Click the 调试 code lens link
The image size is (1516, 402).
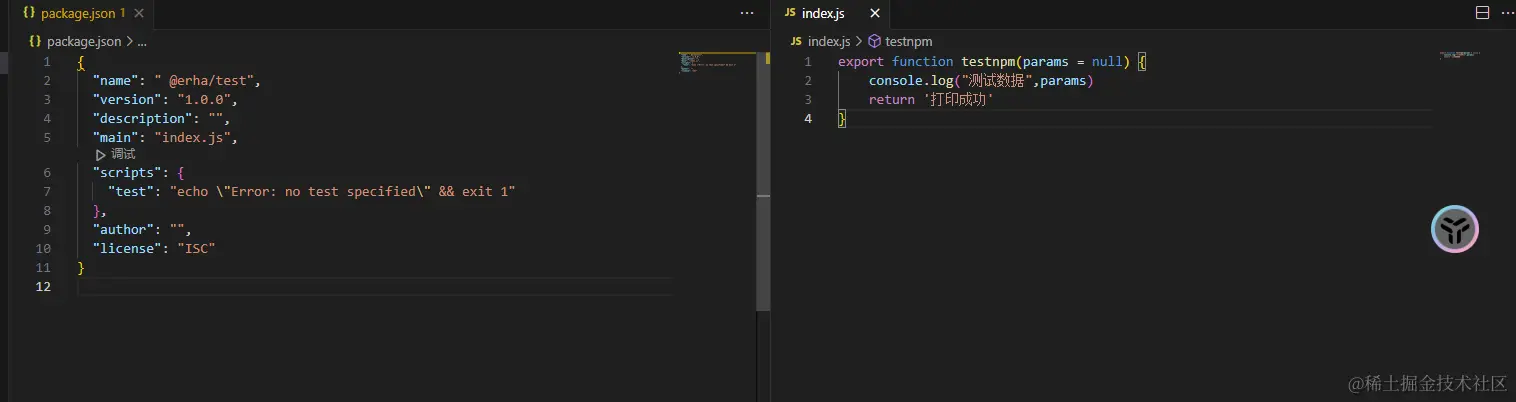(x=123, y=155)
